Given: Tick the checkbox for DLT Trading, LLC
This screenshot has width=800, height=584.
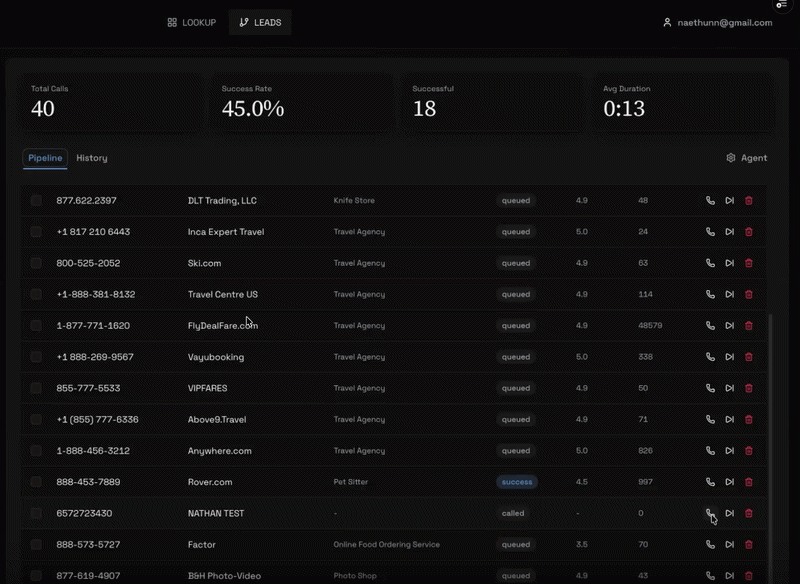Looking at the screenshot, I should [36, 200].
